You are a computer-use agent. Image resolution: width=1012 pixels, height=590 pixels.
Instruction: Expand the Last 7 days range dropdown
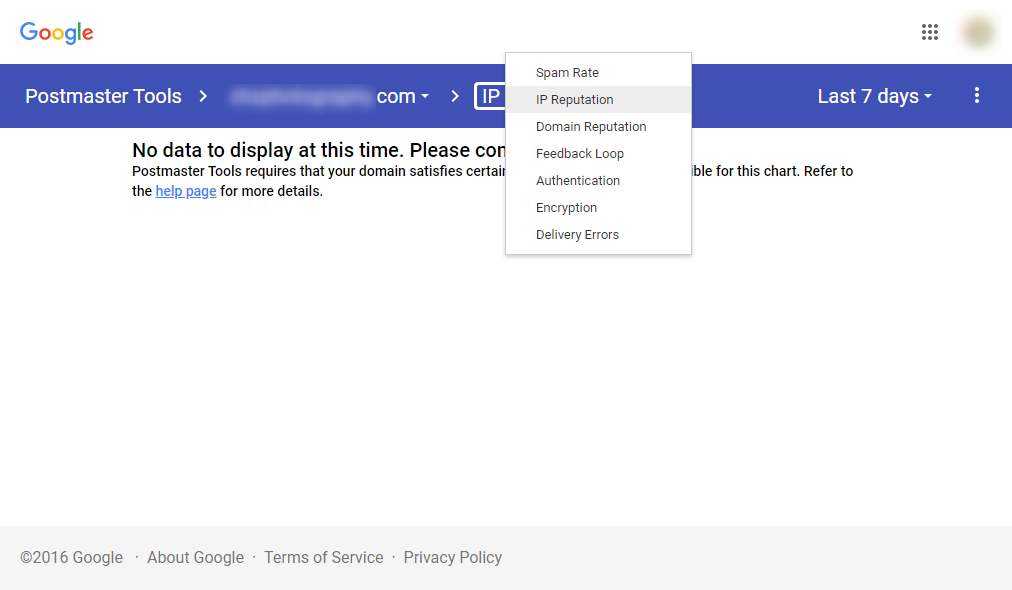875,96
